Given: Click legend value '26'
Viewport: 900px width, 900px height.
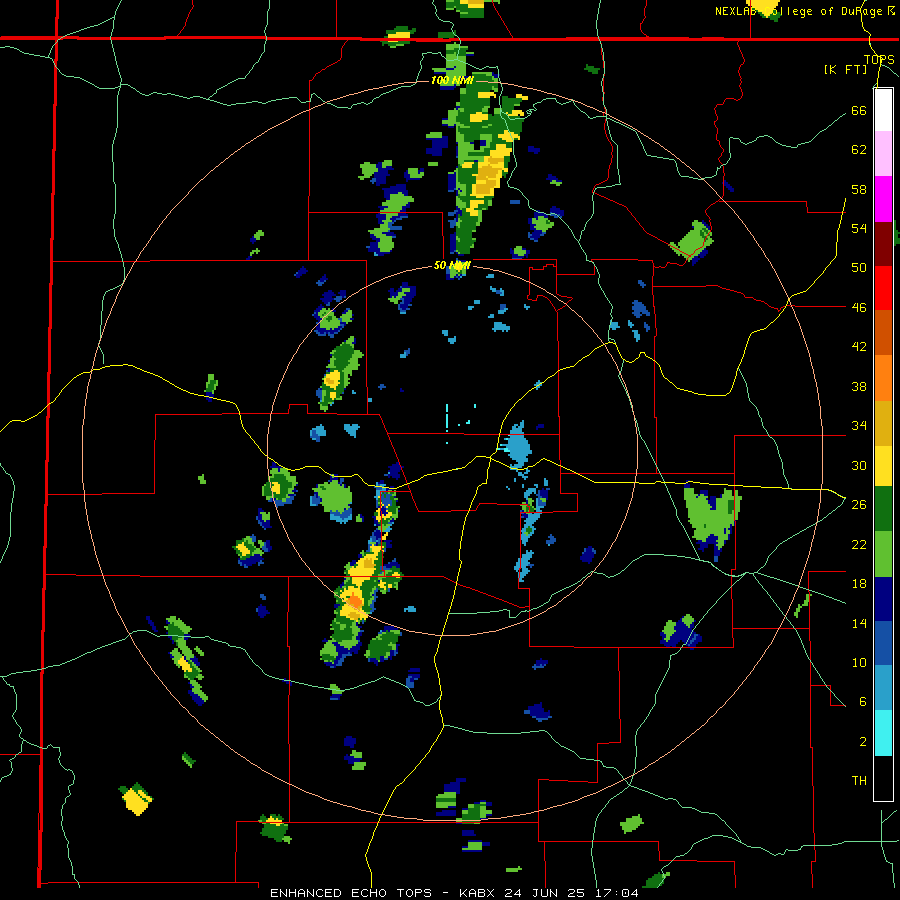Looking at the screenshot, I should coord(859,505).
